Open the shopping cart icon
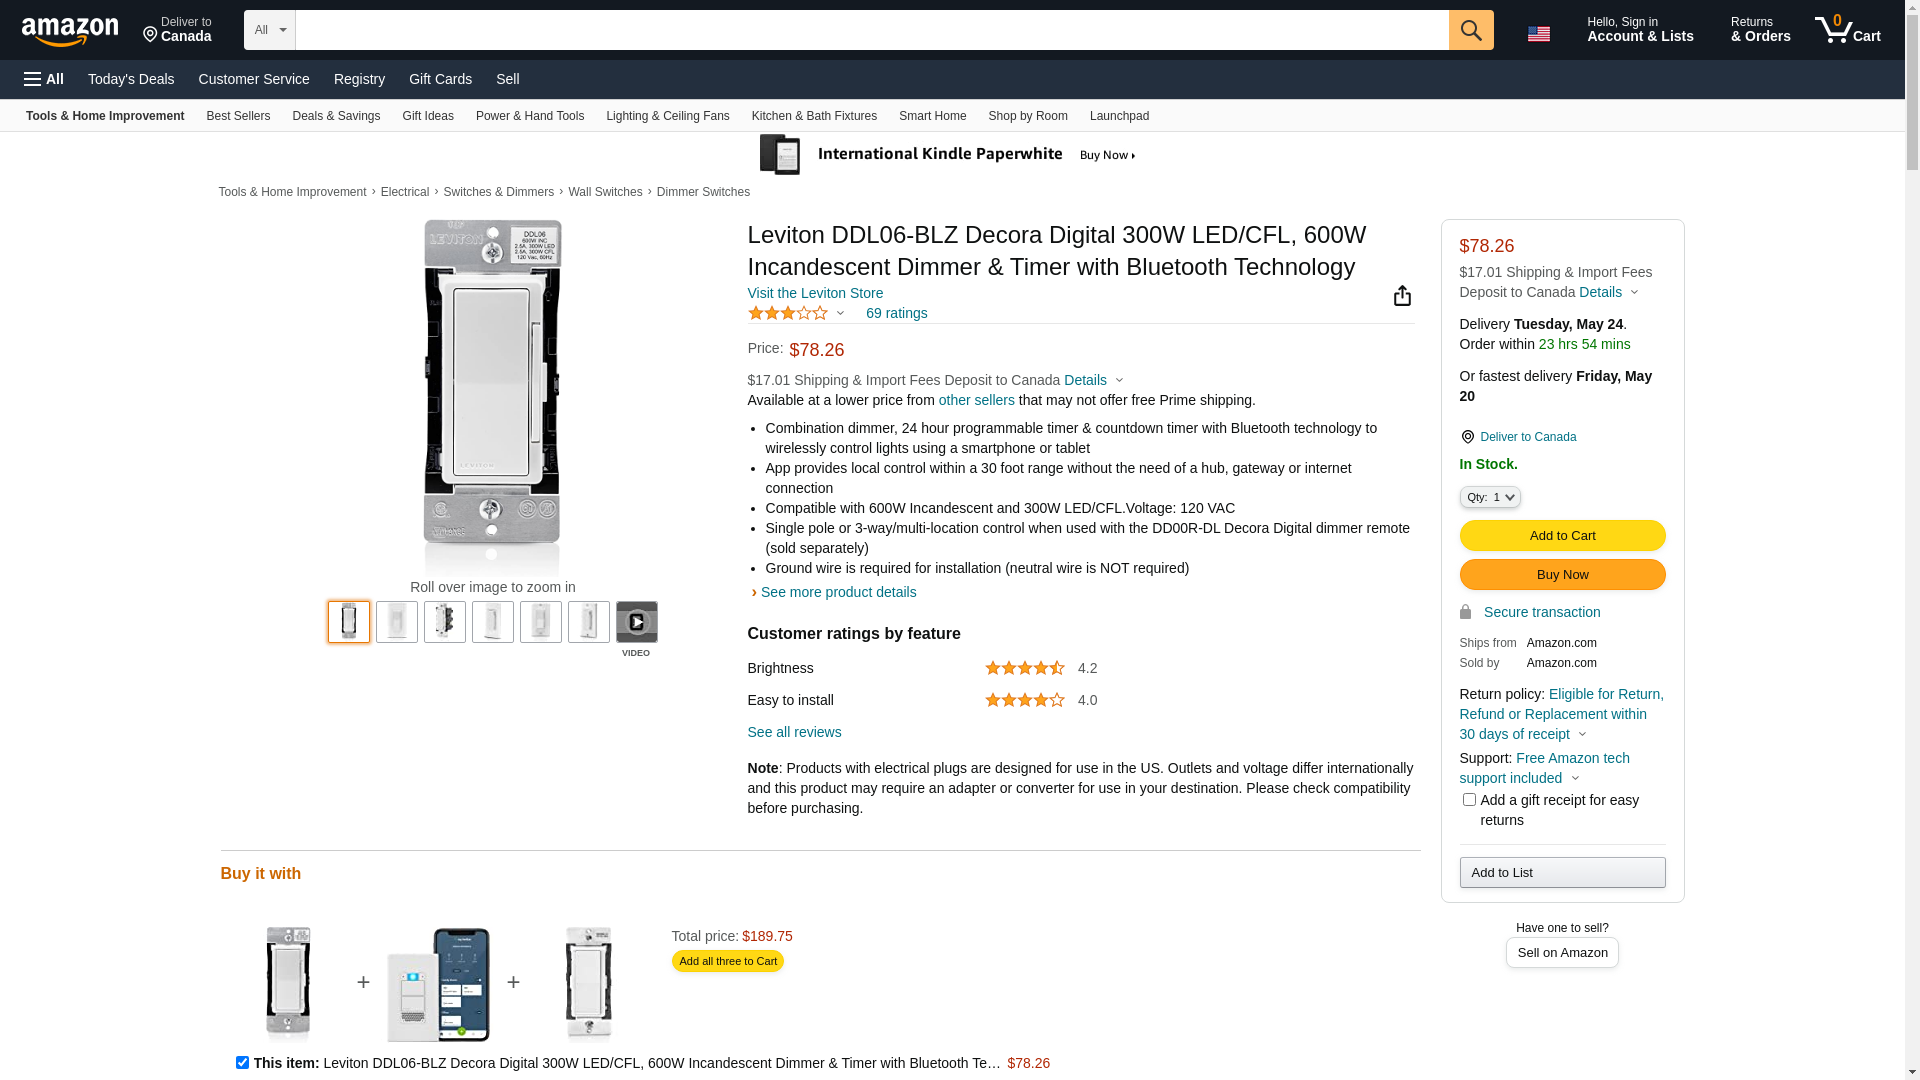The height and width of the screenshot is (1080, 1920). pos(1847,30)
